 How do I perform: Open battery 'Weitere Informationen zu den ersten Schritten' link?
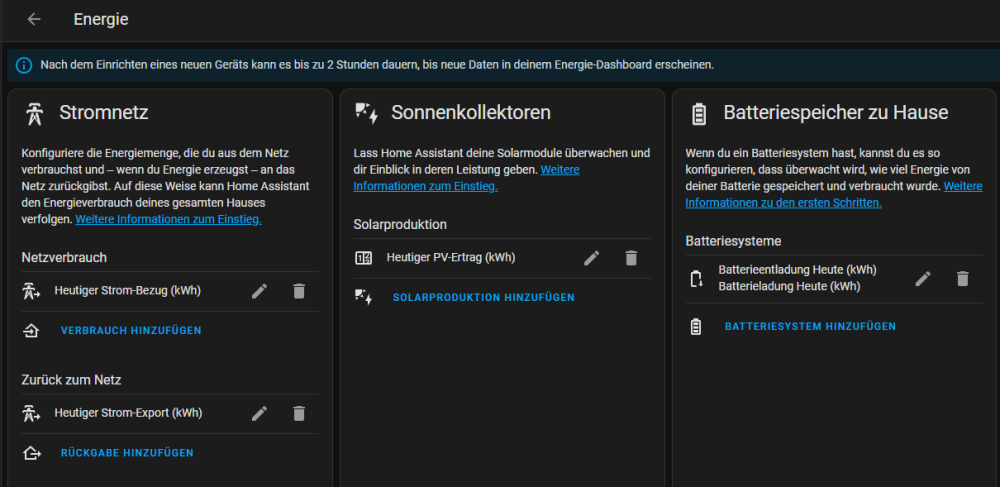tap(834, 194)
